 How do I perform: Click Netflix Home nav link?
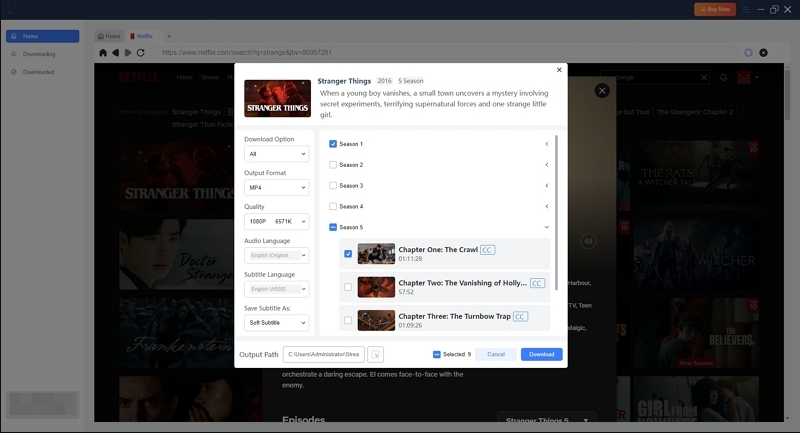point(185,78)
